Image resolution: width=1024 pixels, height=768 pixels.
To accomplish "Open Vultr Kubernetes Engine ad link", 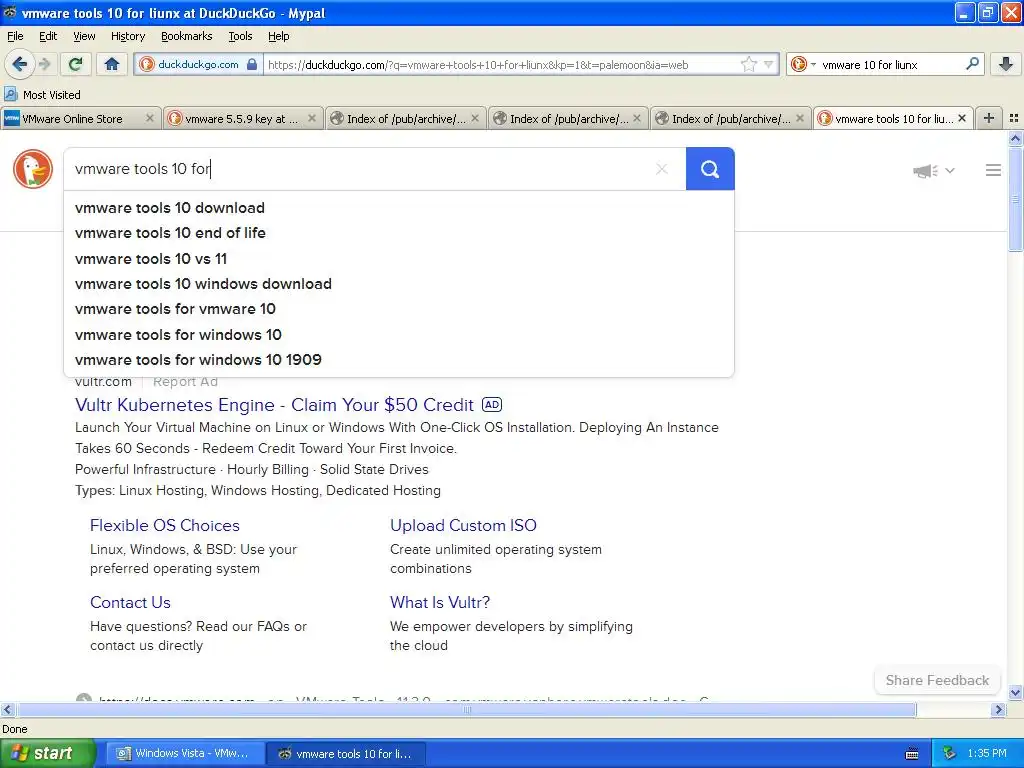I will coord(274,405).
